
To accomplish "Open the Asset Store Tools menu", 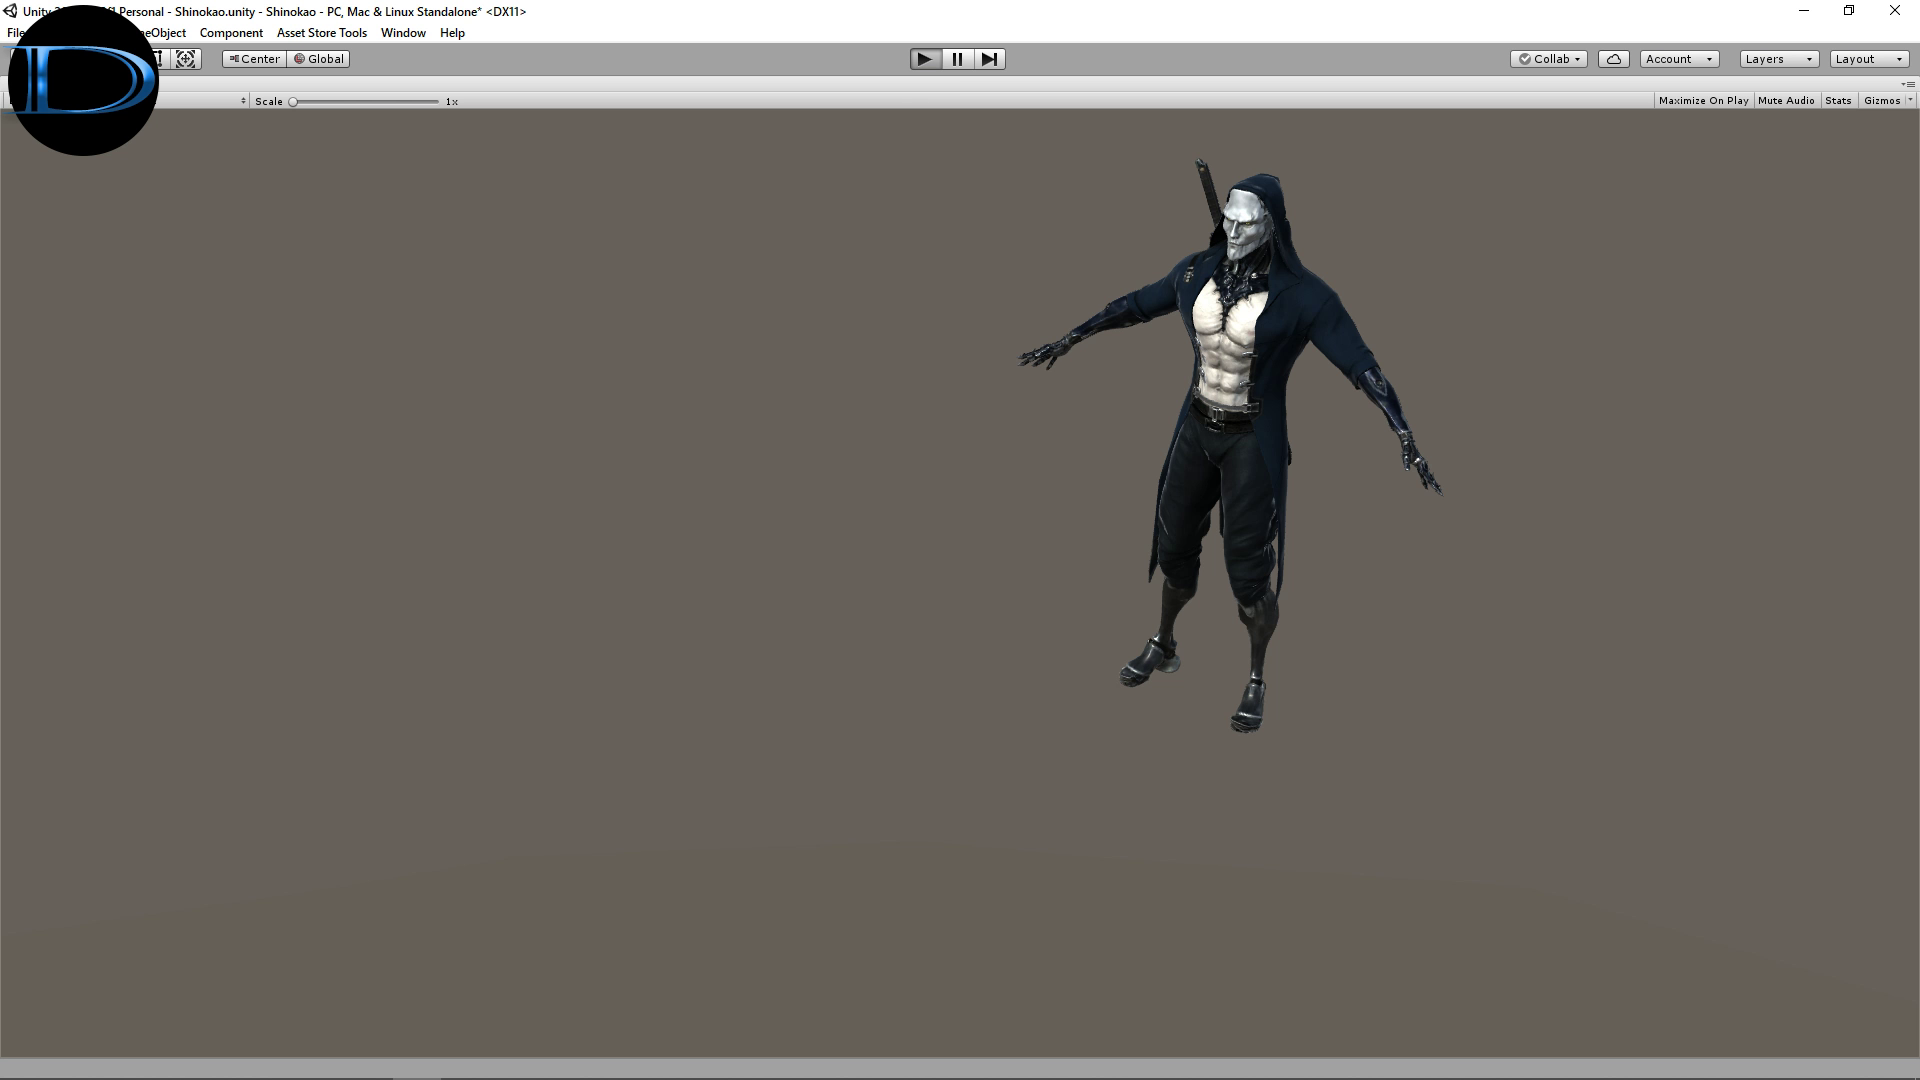I will point(322,33).
